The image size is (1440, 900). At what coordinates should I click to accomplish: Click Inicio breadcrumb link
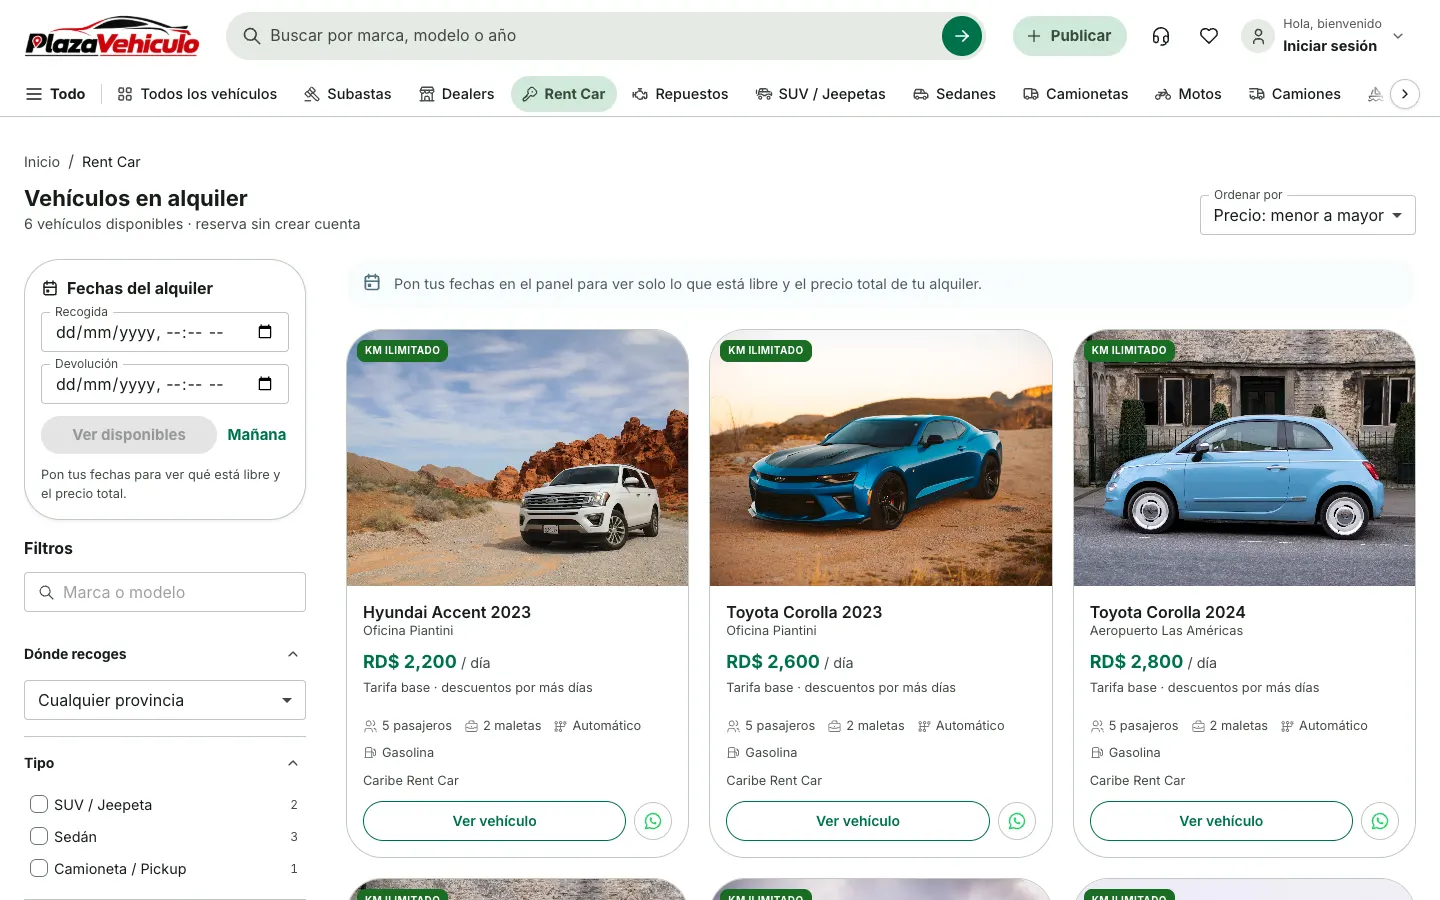pyautogui.click(x=42, y=162)
